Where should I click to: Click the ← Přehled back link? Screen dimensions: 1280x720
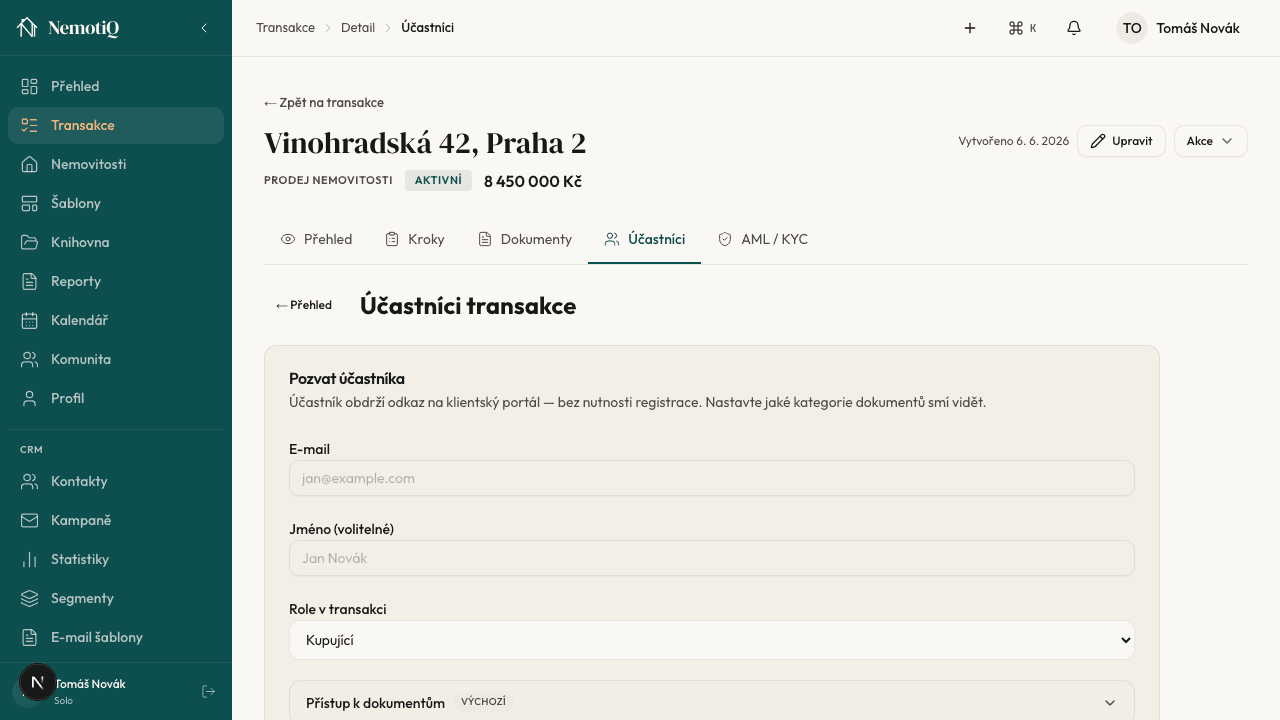tap(304, 305)
